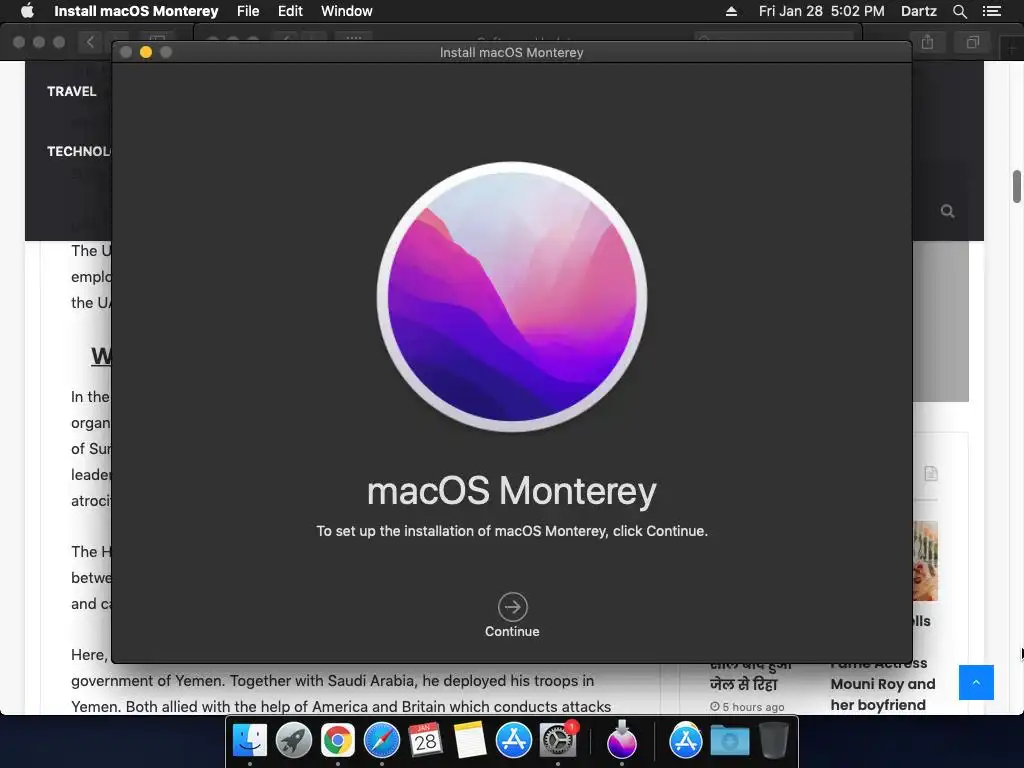Click the installer window title 'Install macOS Monterey'

pyautogui.click(x=511, y=52)
